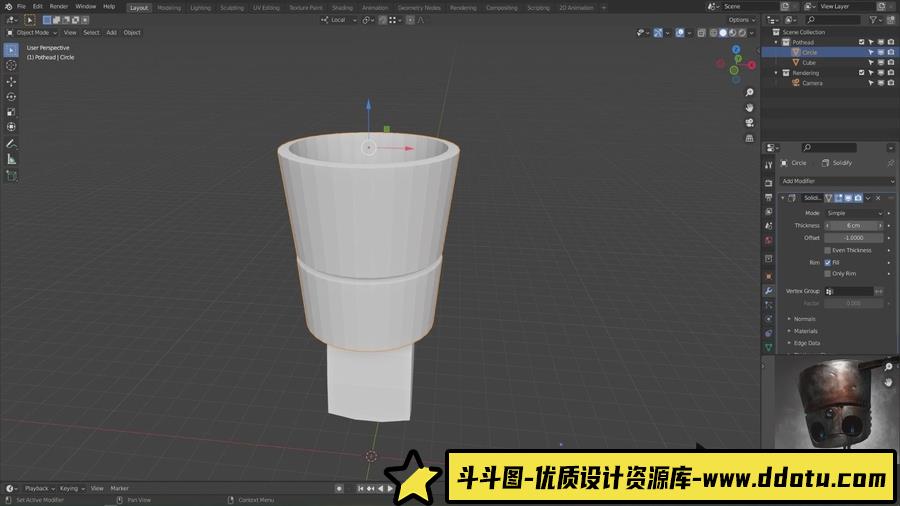Image resolution: width=900 pixels, height=506 pixels.
Task: Adjust the Offset -1.0000 slider
Action: point(854,238)
